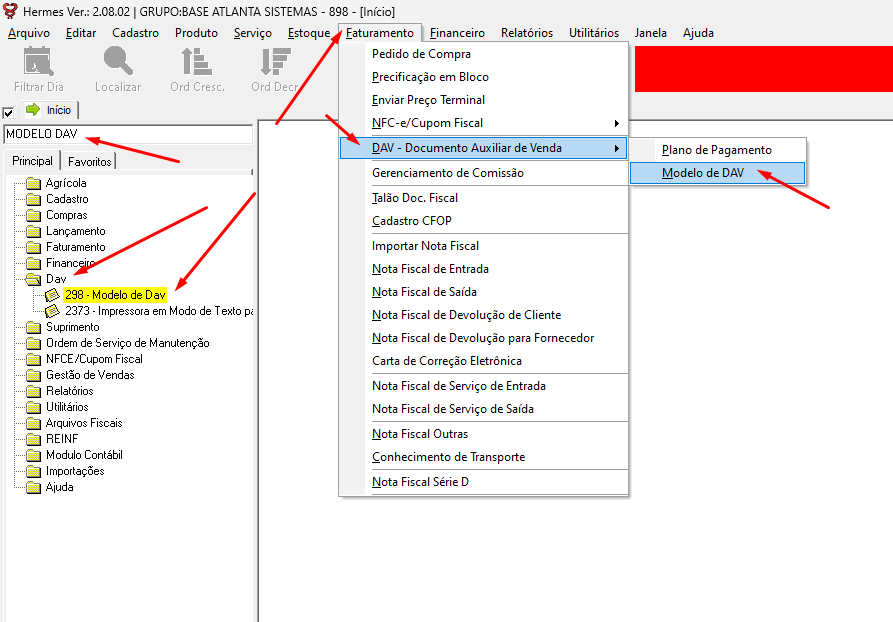Click the Ord Cresc. sort icon
The height and width of the screenshot is (622, 893).
[x=196, y=62]
